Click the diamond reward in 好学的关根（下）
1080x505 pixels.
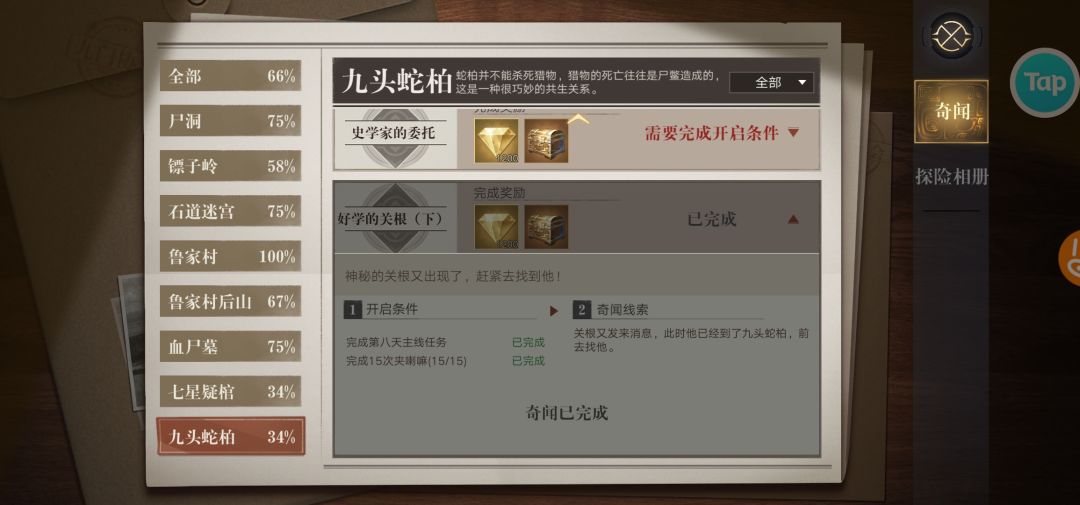click(x=496, y=227)
